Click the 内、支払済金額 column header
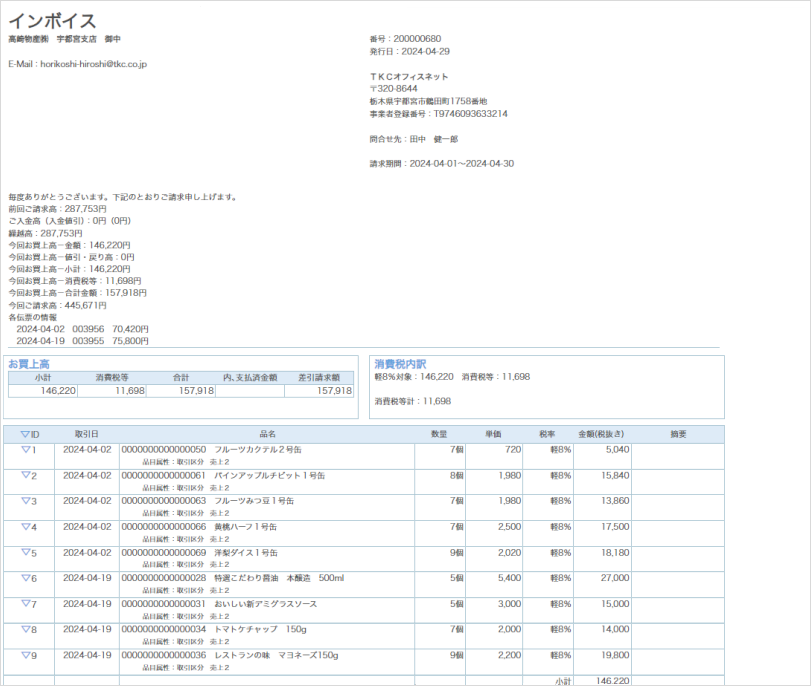 pos(250,378)
